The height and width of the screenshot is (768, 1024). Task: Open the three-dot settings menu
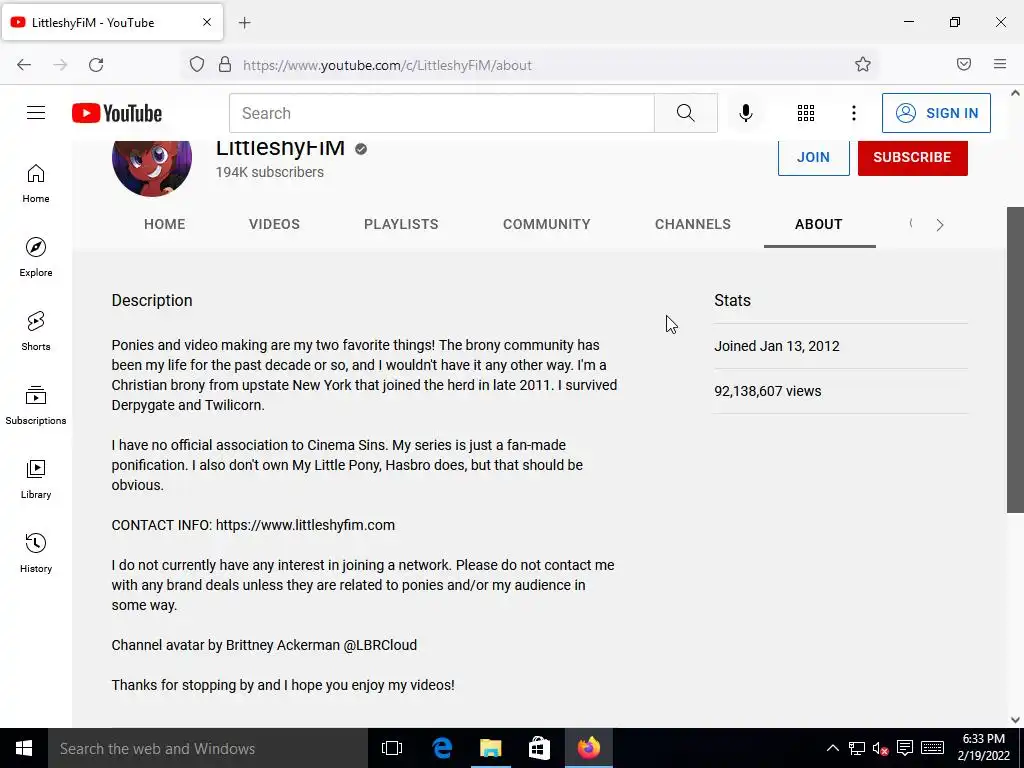pyautogui.click(x=854, y=113)
